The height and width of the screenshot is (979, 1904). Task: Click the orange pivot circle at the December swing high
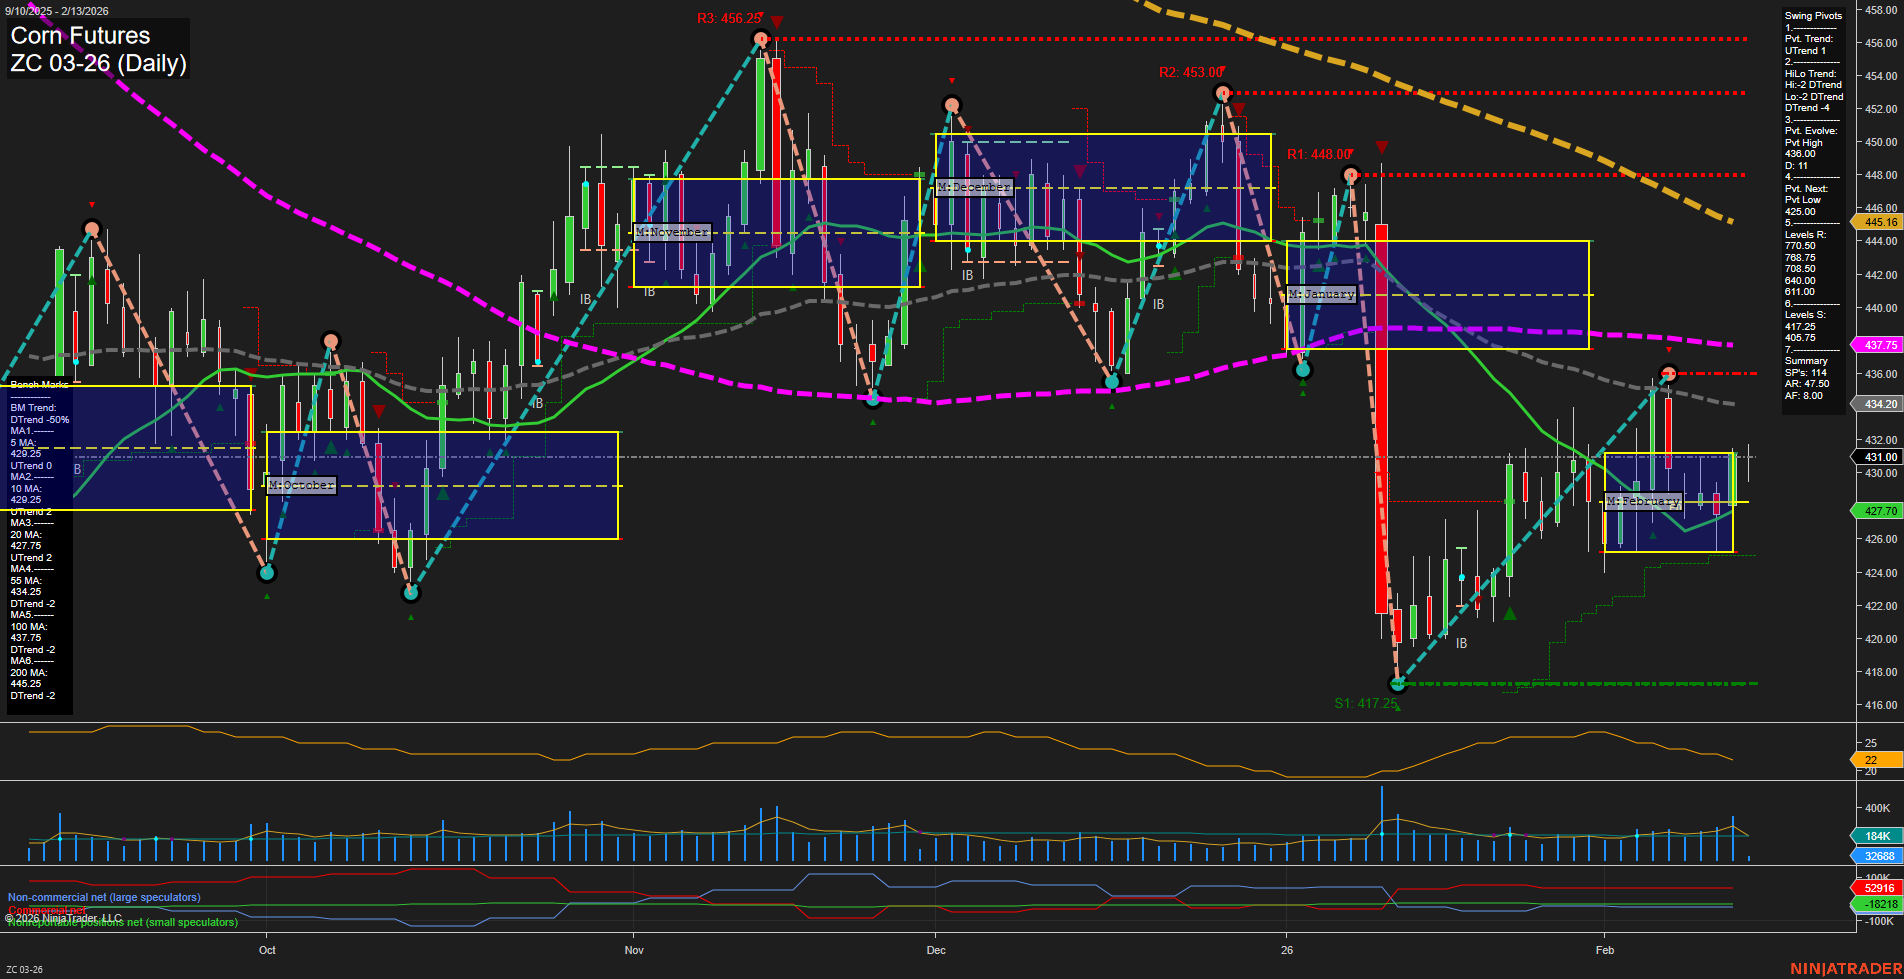coord(950,103)
